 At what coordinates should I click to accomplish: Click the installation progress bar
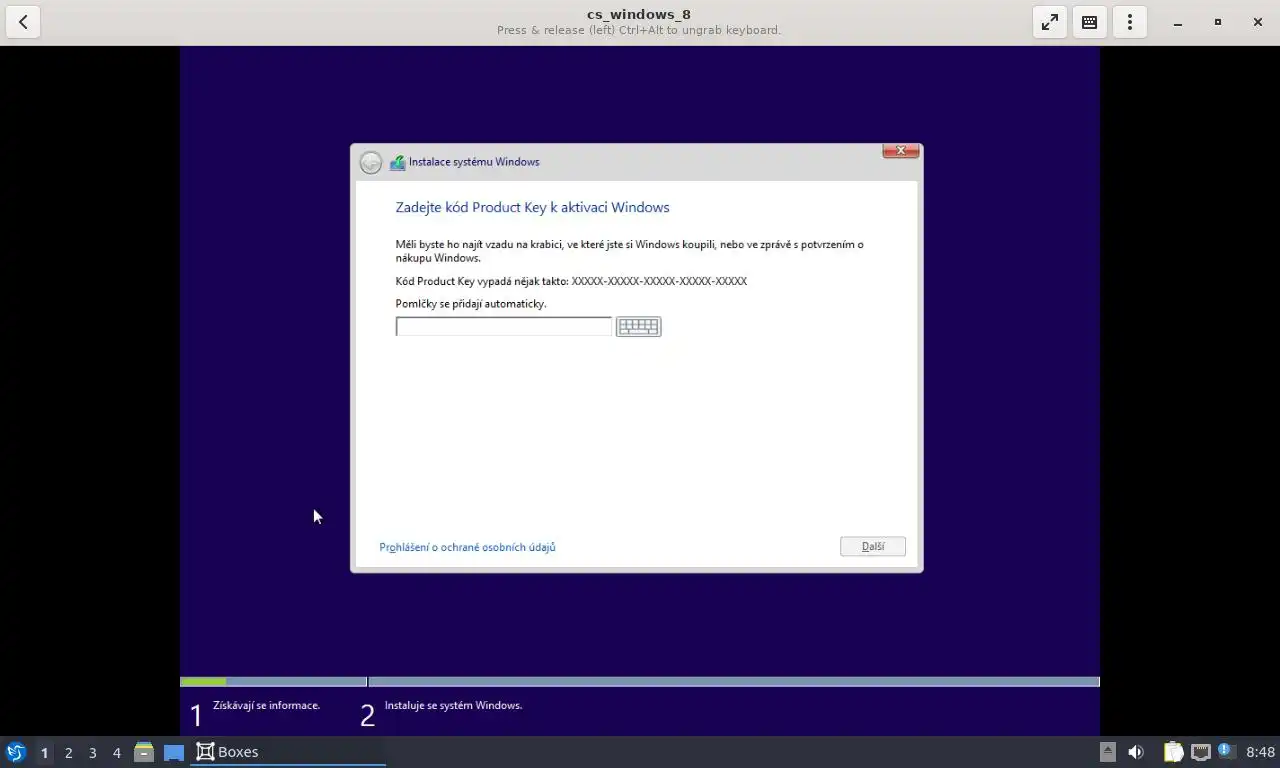(640, 682)
